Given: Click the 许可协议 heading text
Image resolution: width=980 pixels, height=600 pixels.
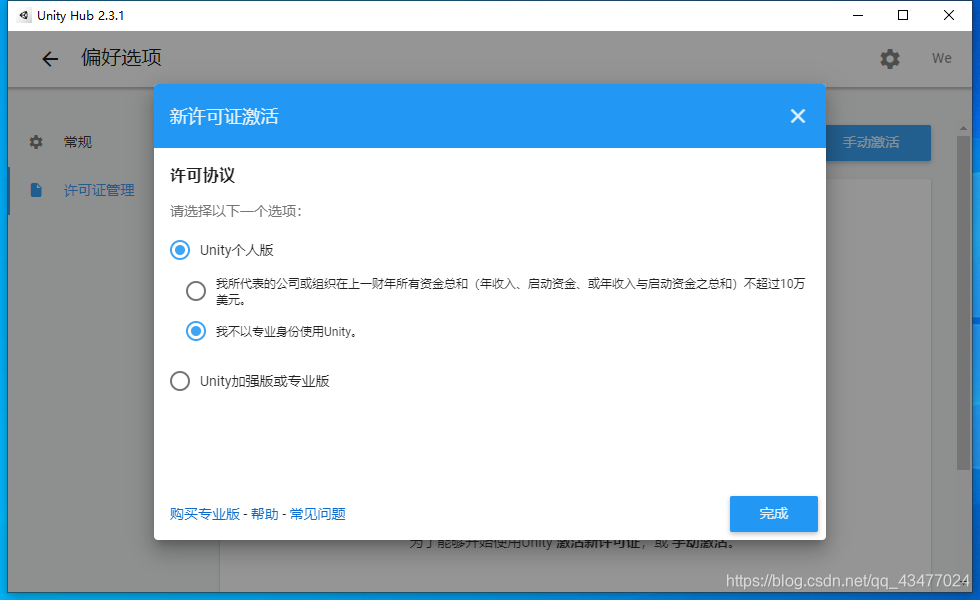Looking at the screenshot, I should coord(202,175).
